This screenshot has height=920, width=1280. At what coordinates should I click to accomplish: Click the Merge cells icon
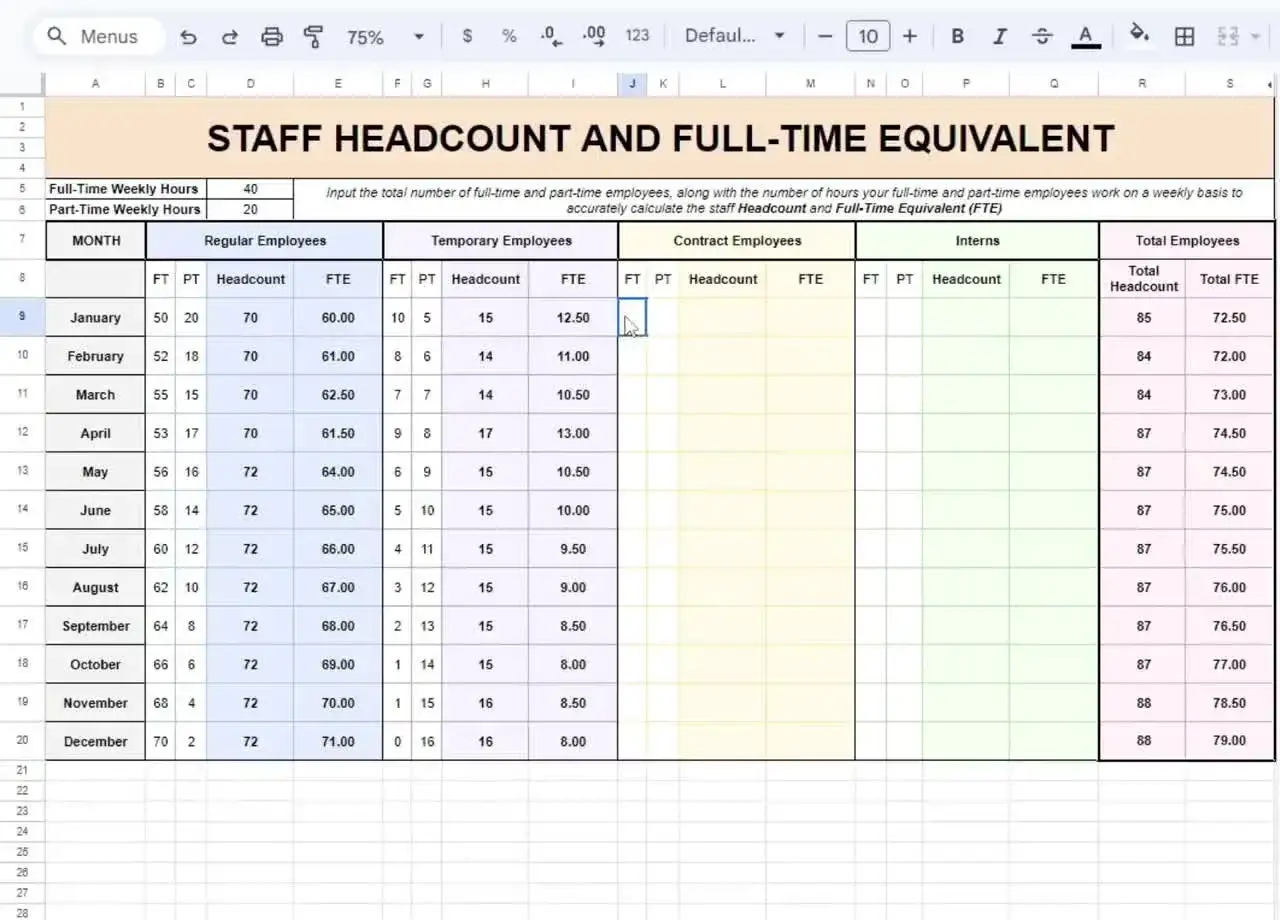(1228, 37)
